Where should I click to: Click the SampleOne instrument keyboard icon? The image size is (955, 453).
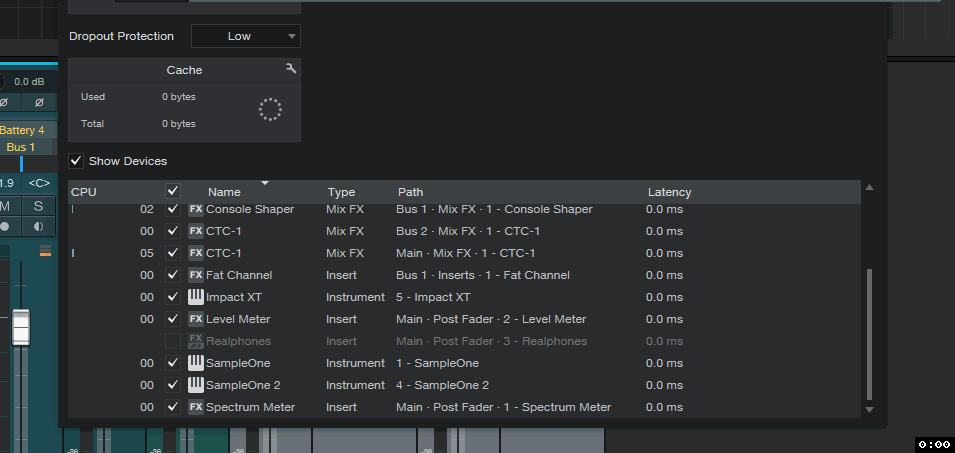[196, 363]
